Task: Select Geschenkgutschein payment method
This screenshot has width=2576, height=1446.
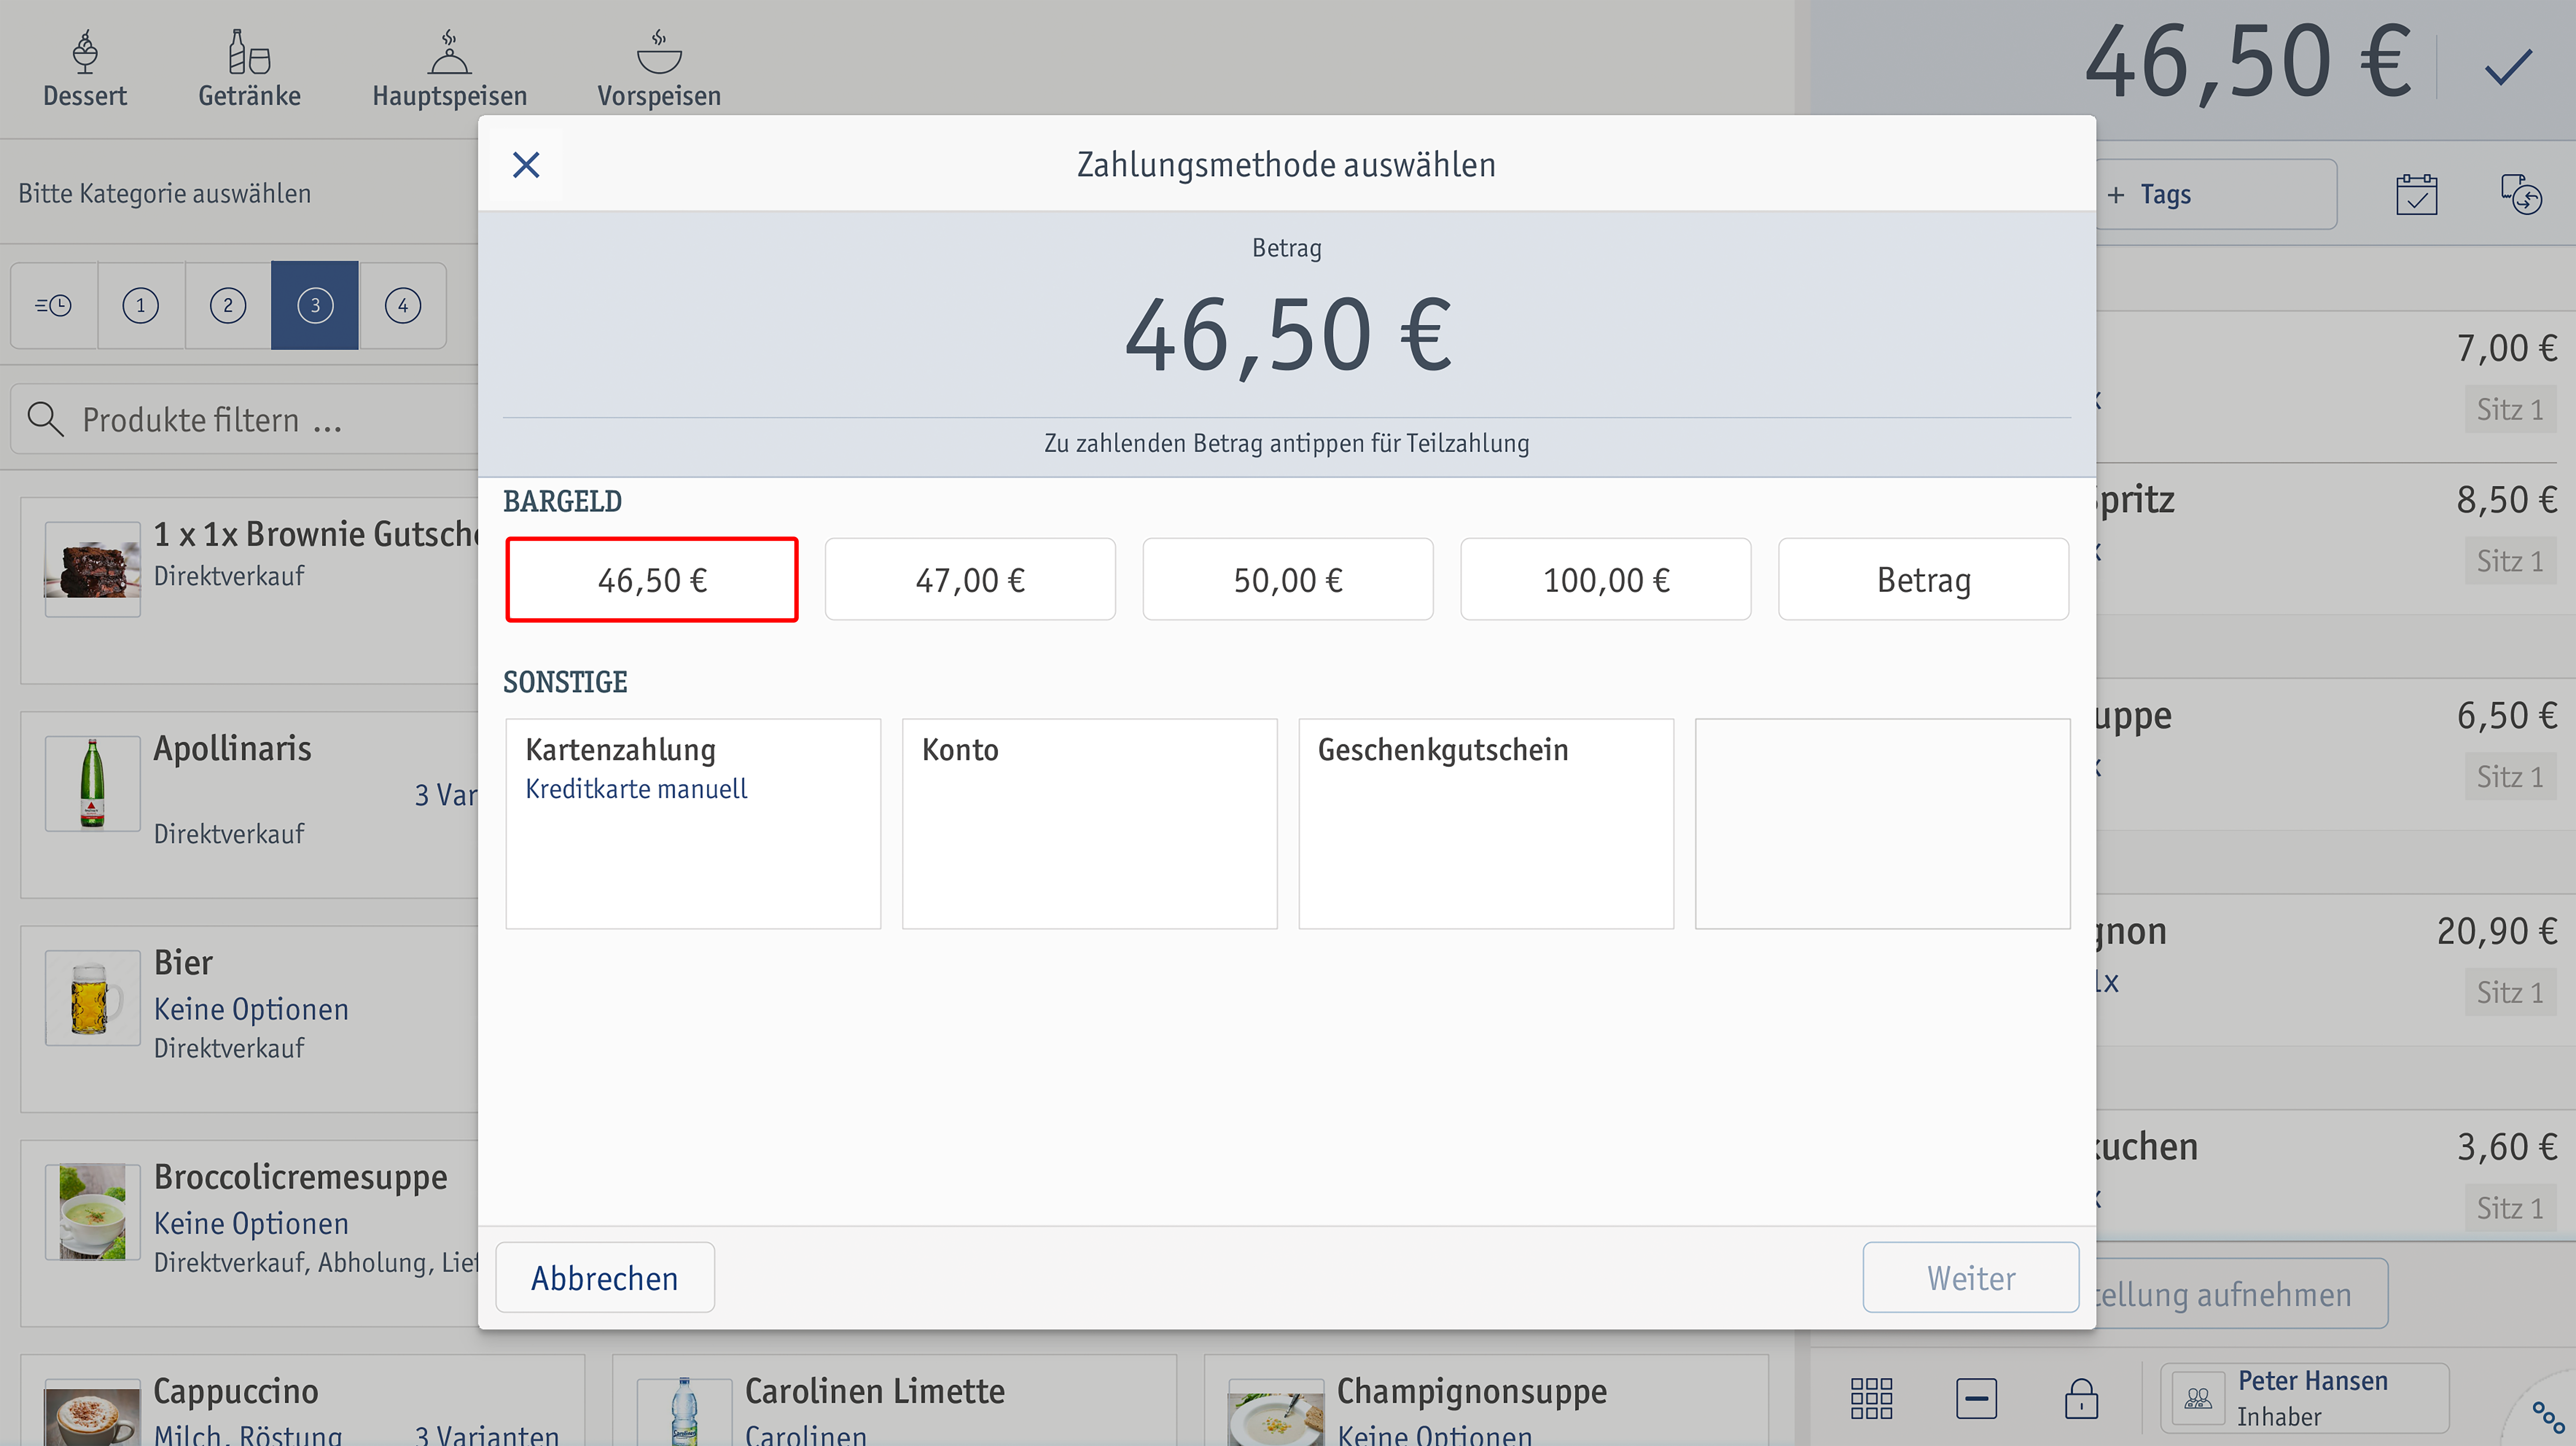Action: click(1486, 824)
